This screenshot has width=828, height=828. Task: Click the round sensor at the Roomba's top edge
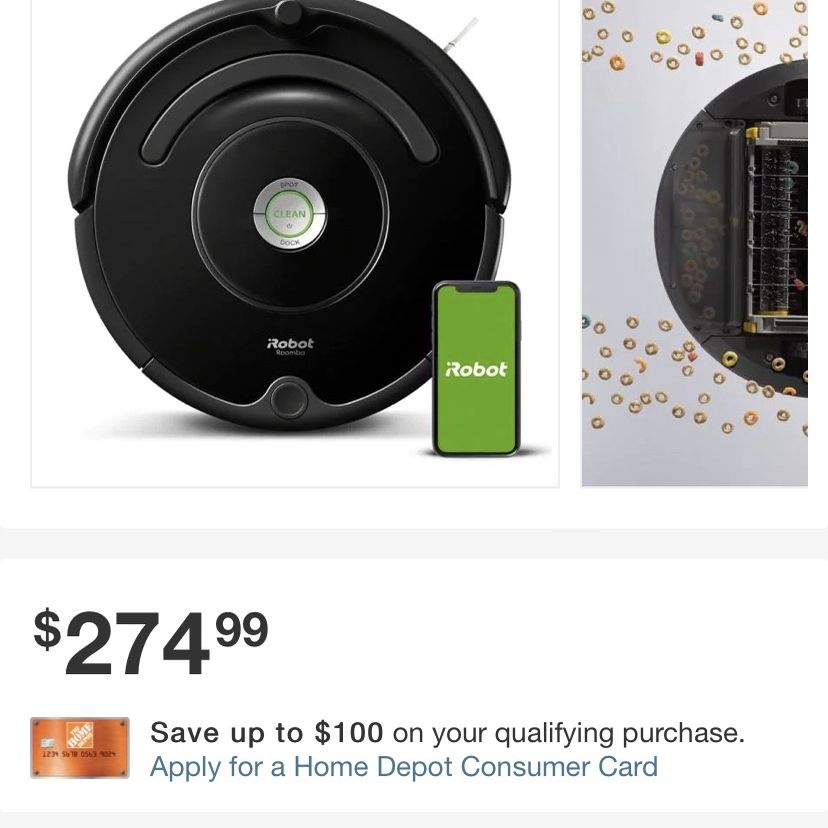pyautogui.click(x=288, y=12)
